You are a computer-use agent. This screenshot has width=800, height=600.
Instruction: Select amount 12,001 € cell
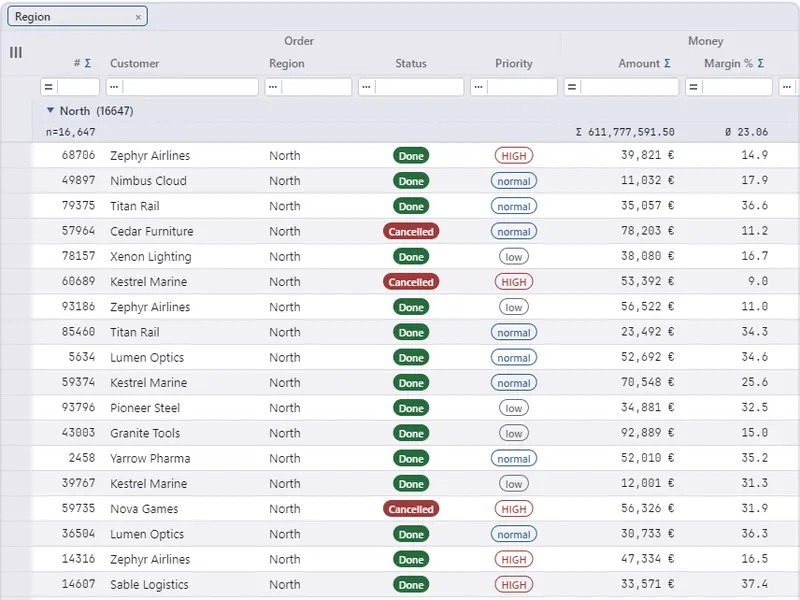[x=647, y=483]
